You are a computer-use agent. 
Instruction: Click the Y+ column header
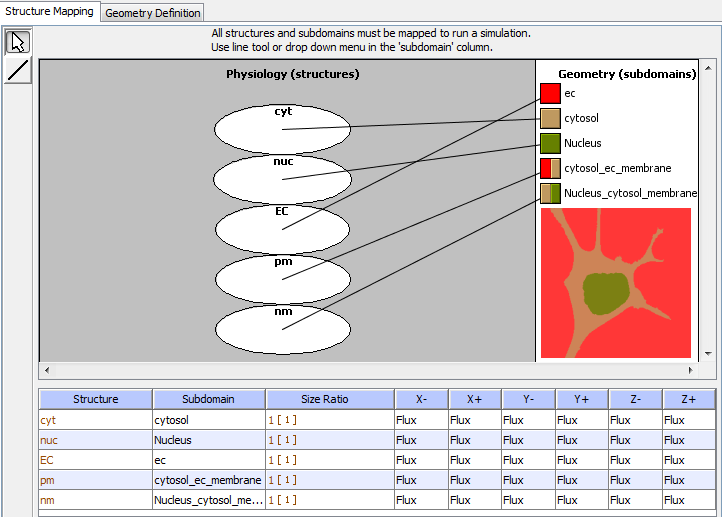(582, 399)
